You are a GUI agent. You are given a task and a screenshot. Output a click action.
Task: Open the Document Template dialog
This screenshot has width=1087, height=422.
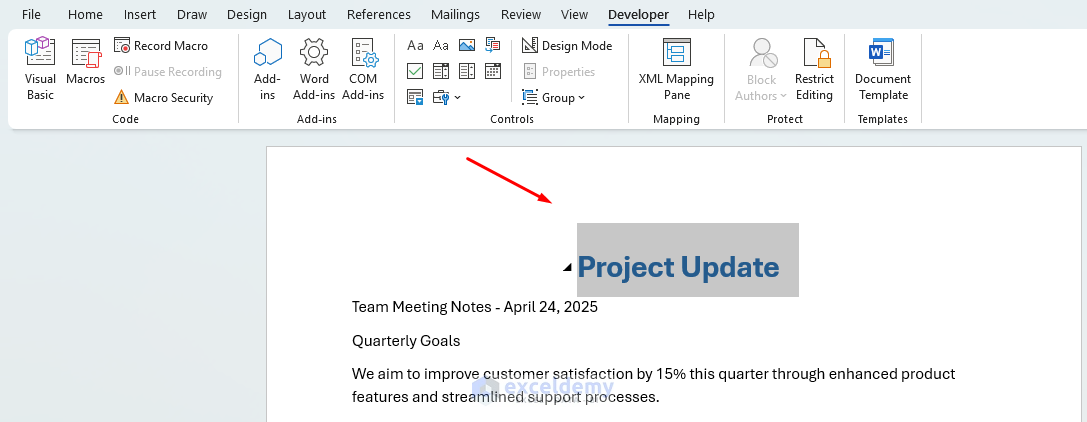882,69
